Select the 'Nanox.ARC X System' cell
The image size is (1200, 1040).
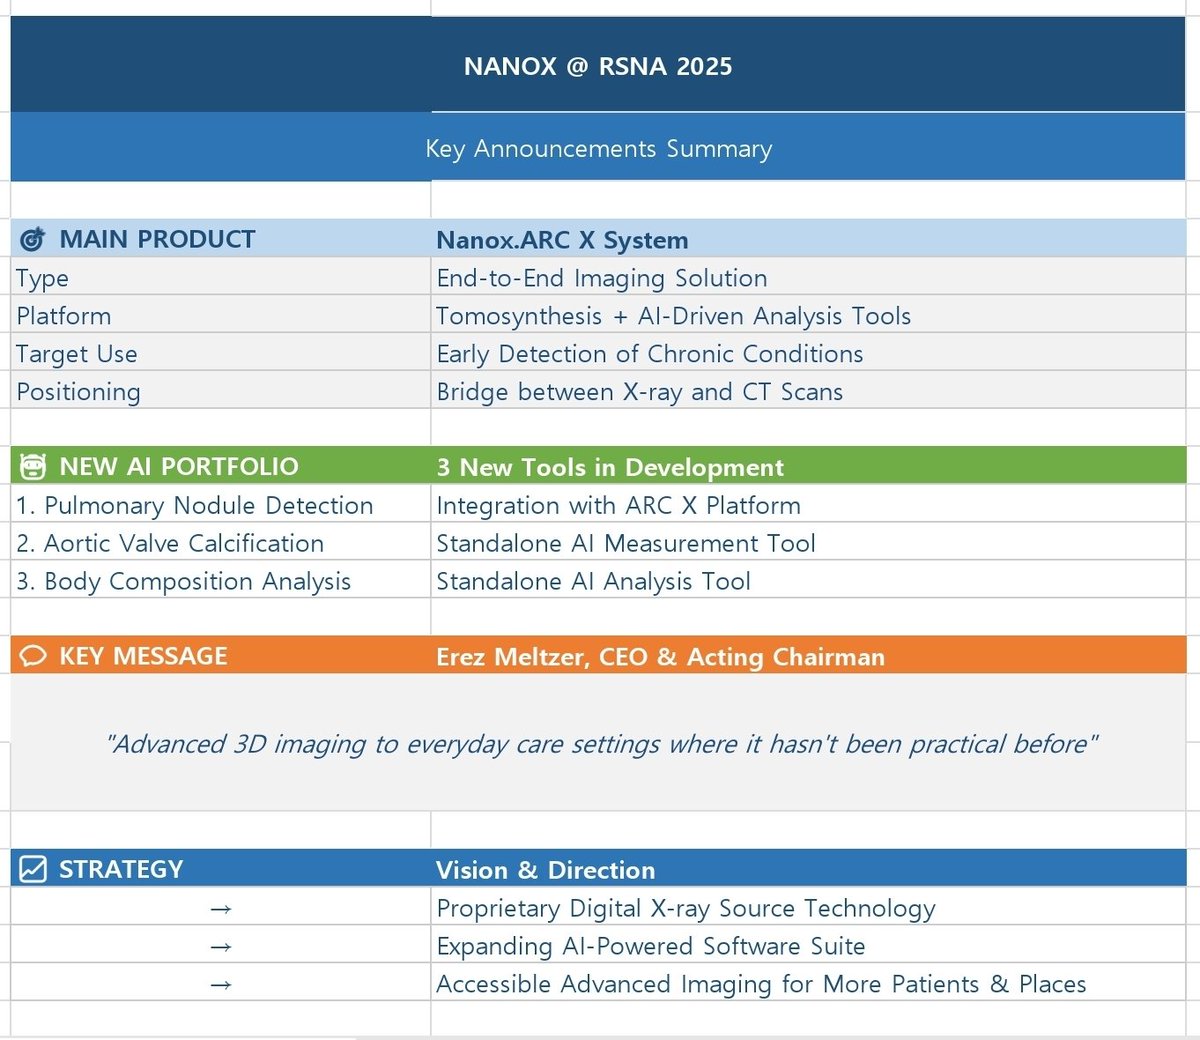click(808, 239)
